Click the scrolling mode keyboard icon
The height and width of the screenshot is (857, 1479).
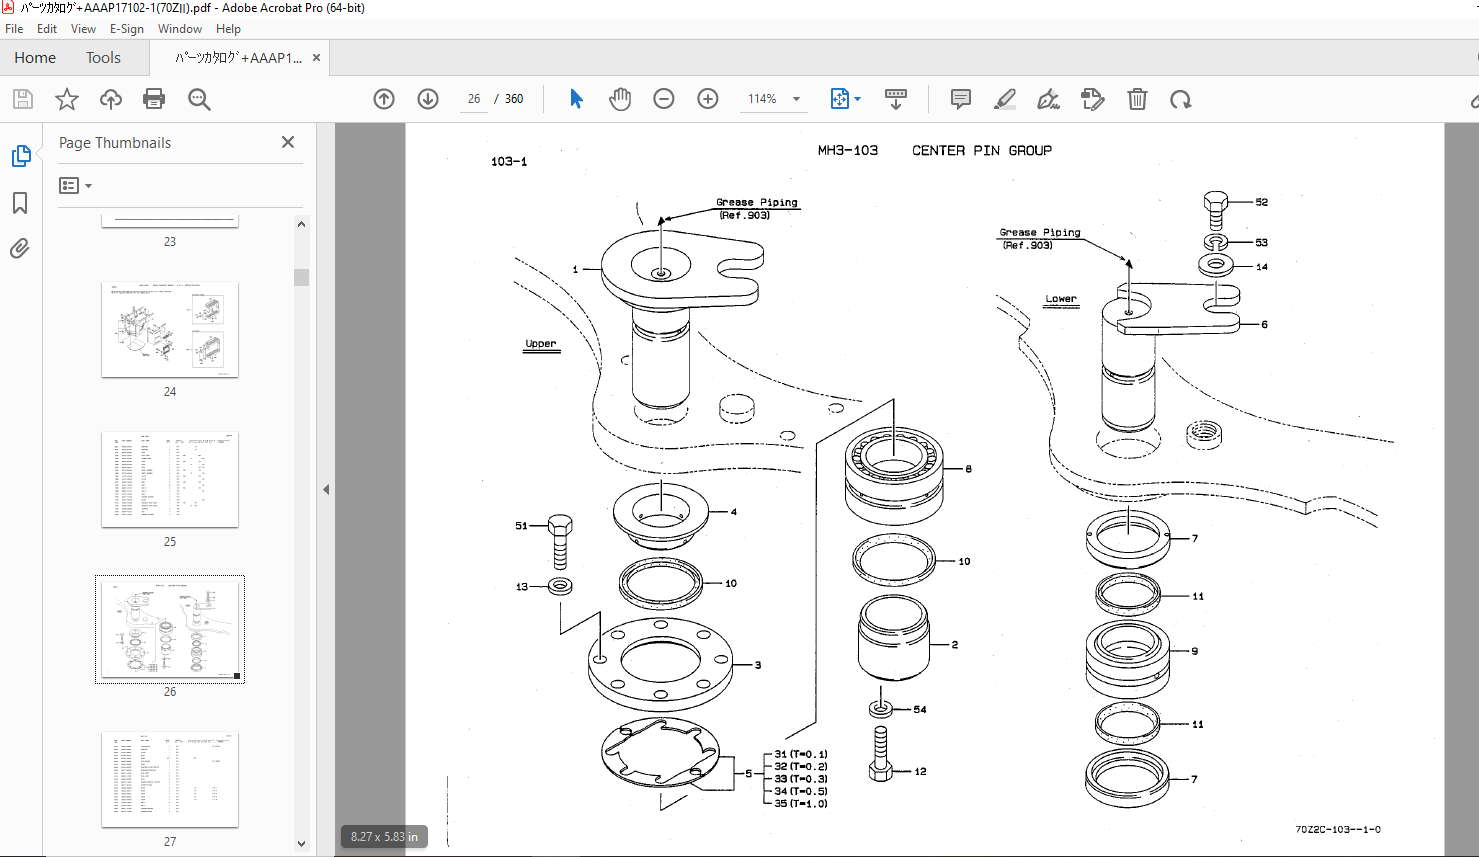point(896,99)
